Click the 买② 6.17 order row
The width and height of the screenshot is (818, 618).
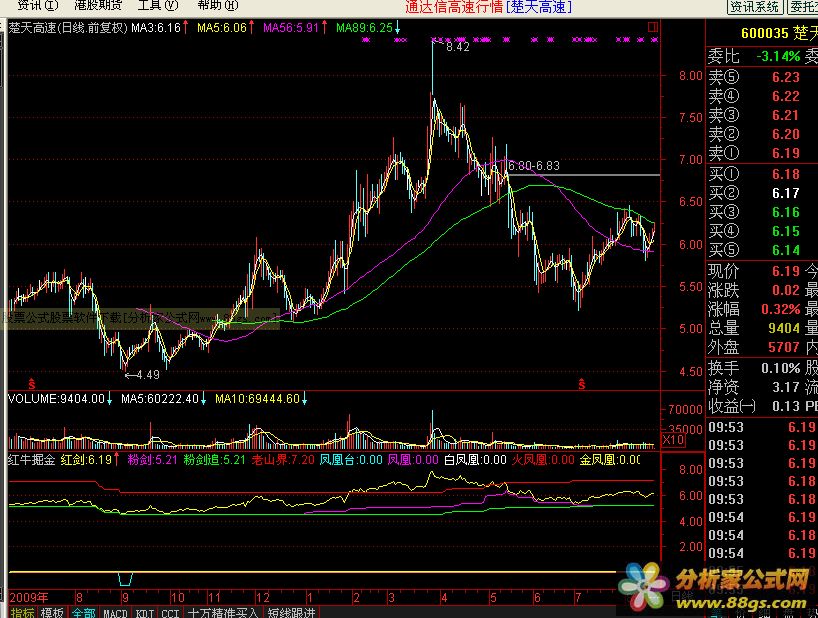(762, 193)
